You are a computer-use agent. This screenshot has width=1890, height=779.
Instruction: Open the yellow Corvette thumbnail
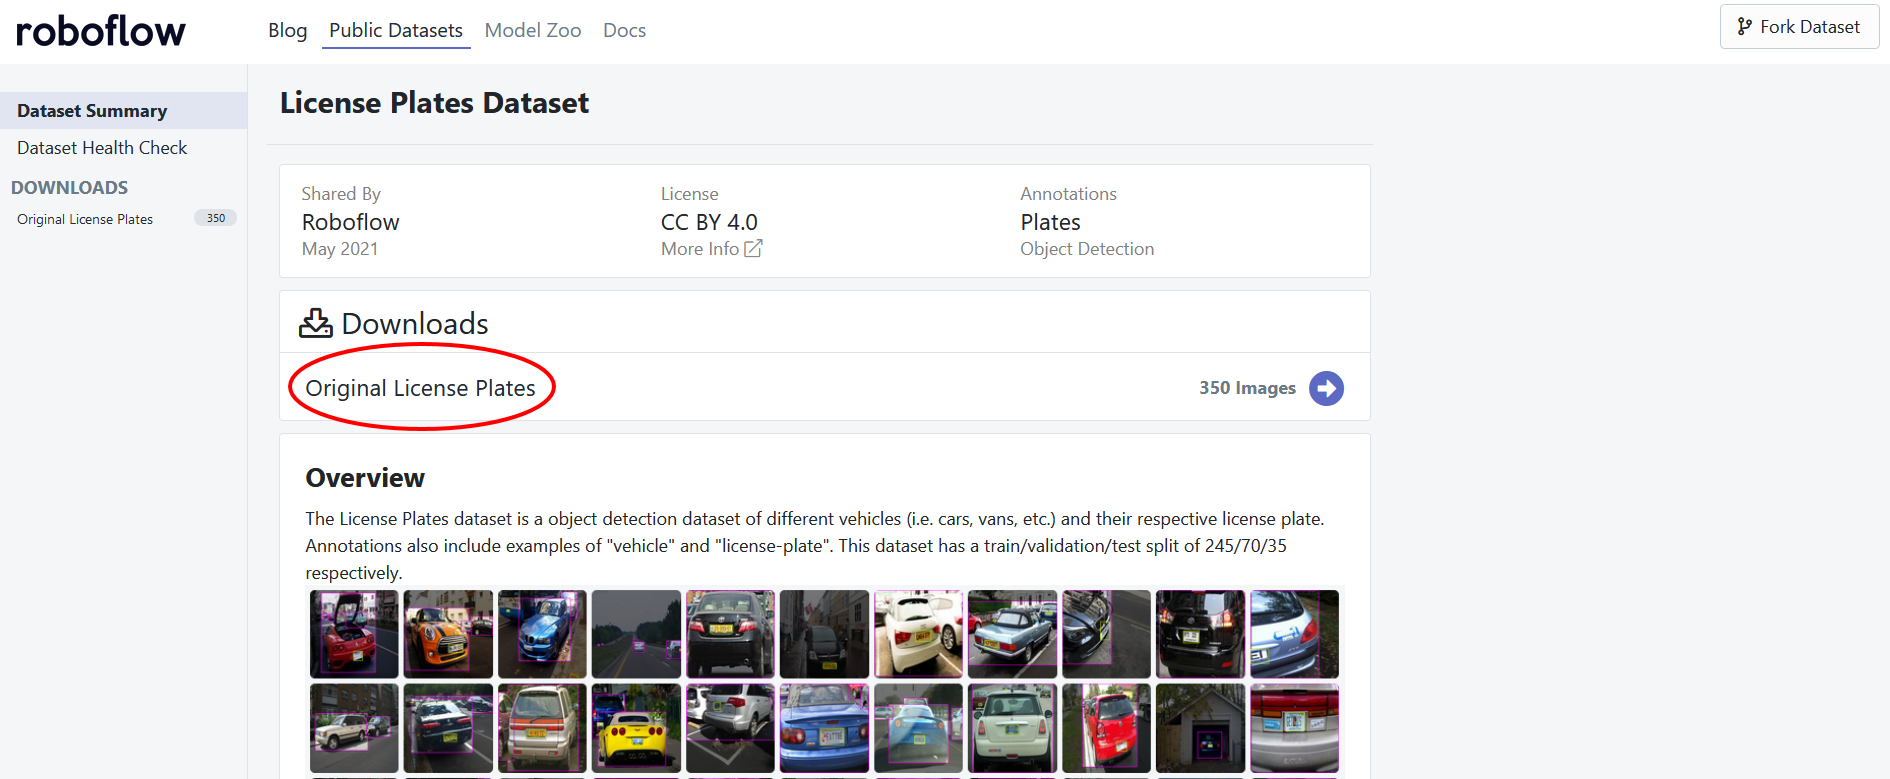[636, 728]
